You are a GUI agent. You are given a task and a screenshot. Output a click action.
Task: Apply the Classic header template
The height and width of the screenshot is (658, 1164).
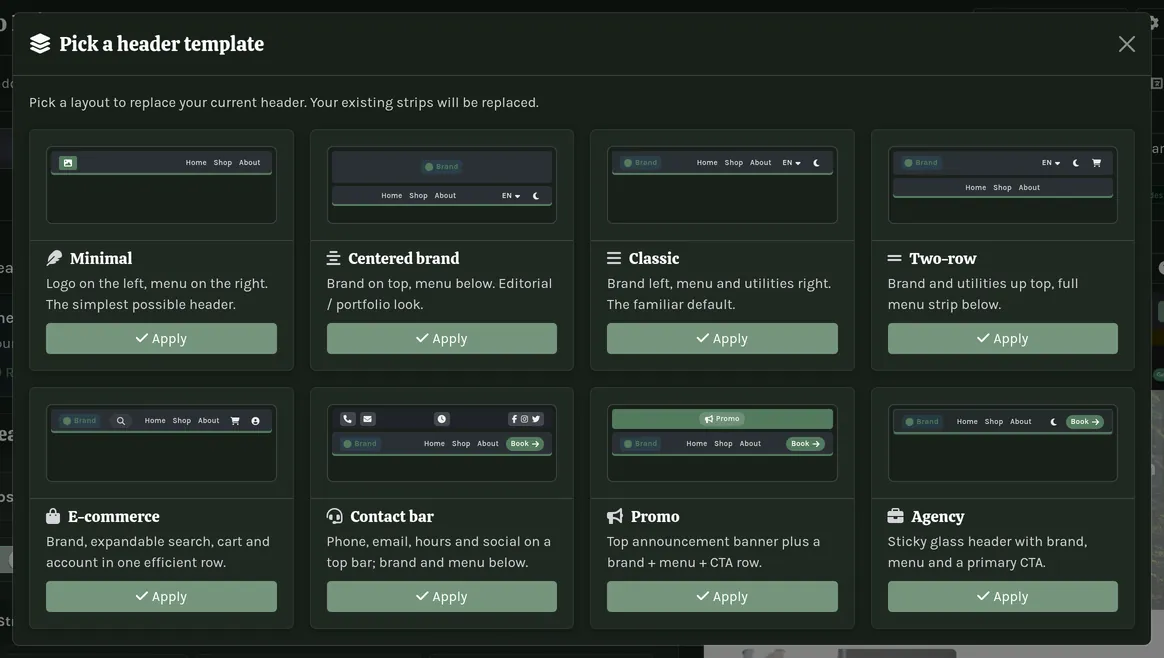(722, 339)
